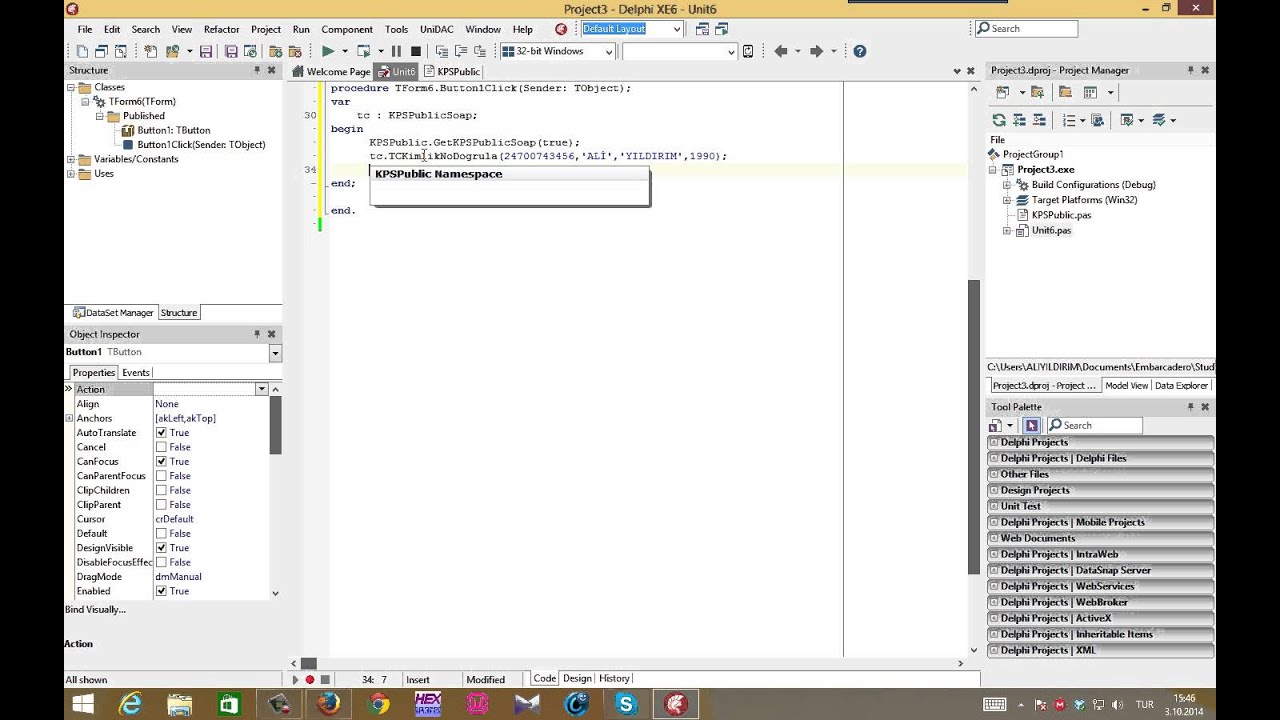The height and width of the screenshot is (720, 1280).
Task: Click the Save Desktop layout icon
Action: pos(704,29)
